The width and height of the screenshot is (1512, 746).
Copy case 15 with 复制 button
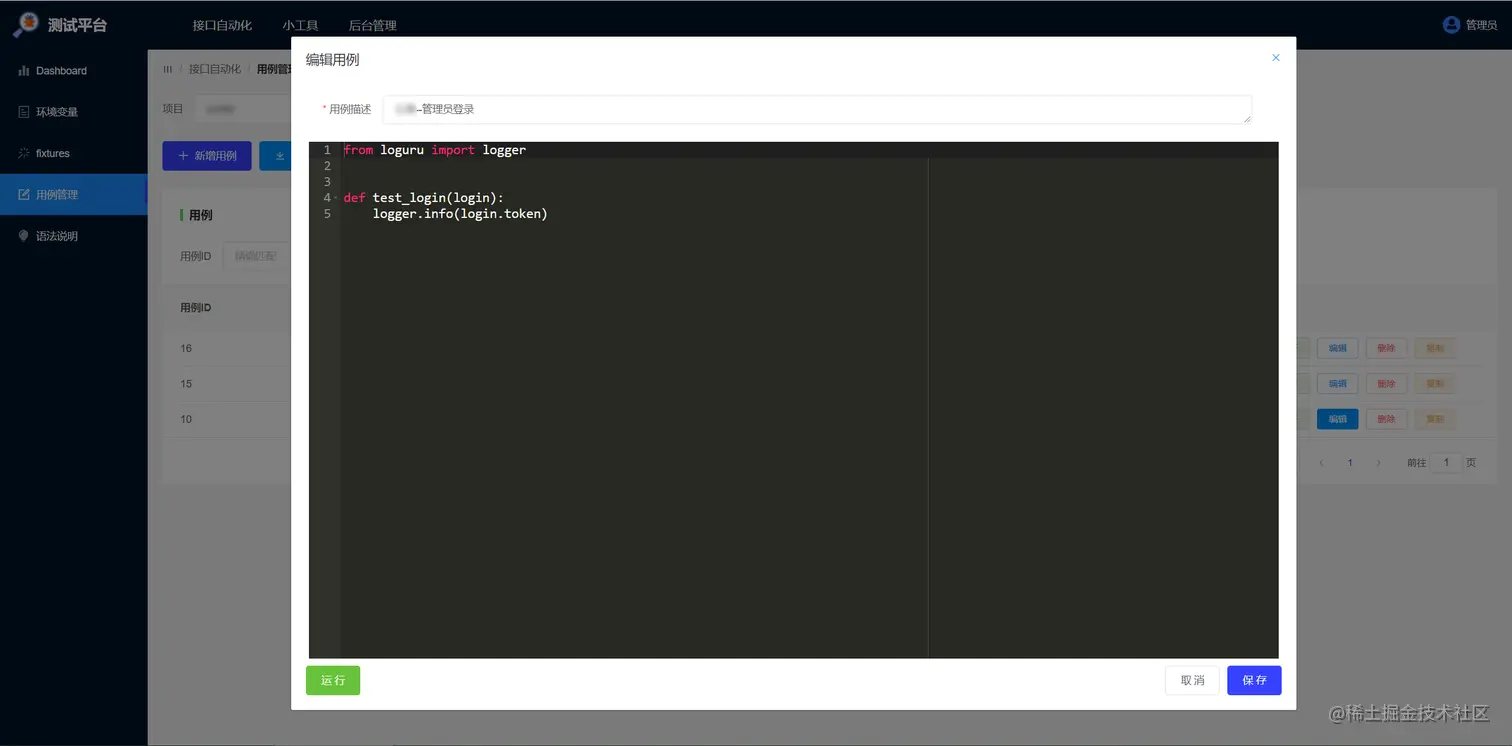tap(1435, 383)
